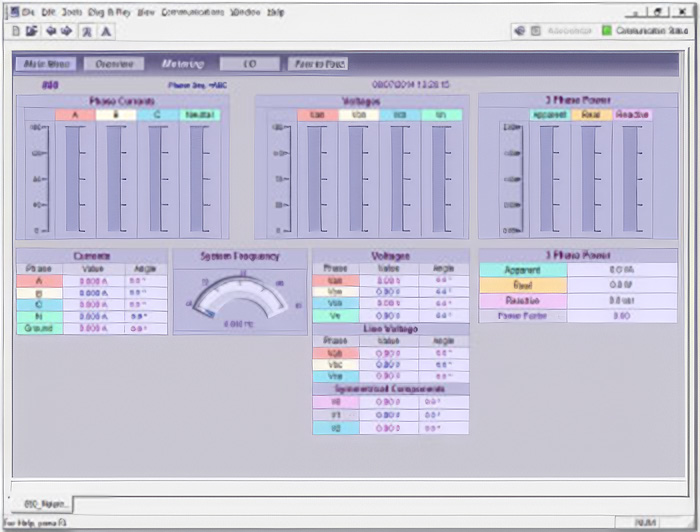Click the phase B current value
The image size is (700, 532).
[x=93, y=293]
